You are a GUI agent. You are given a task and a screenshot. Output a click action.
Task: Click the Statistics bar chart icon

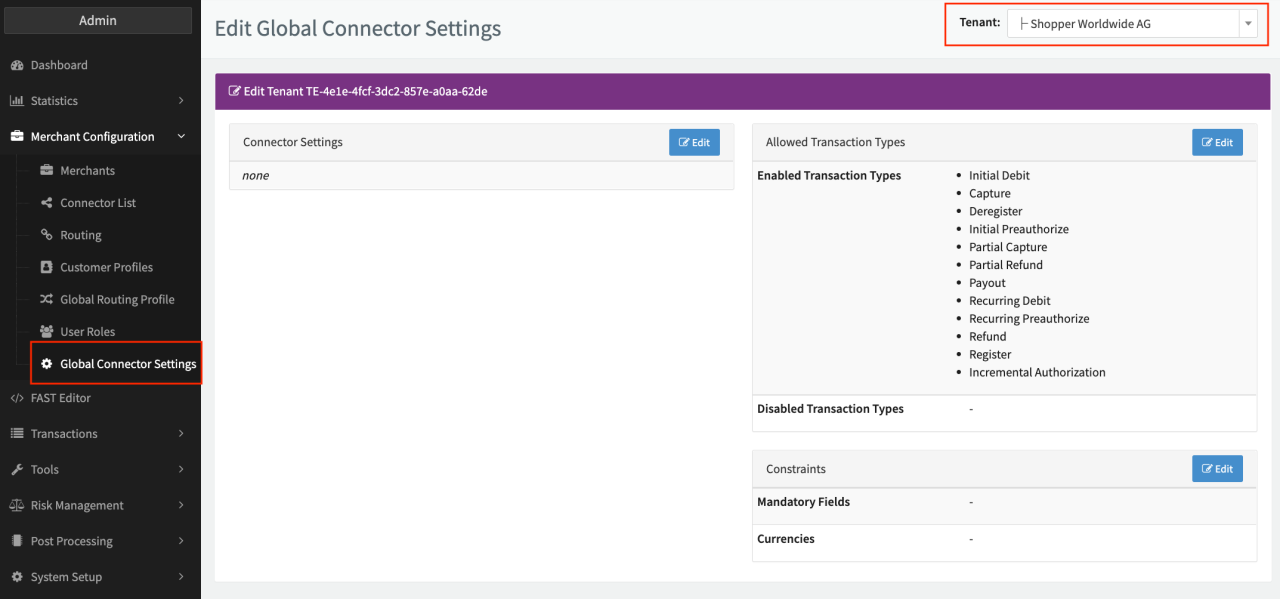point(17,101)
